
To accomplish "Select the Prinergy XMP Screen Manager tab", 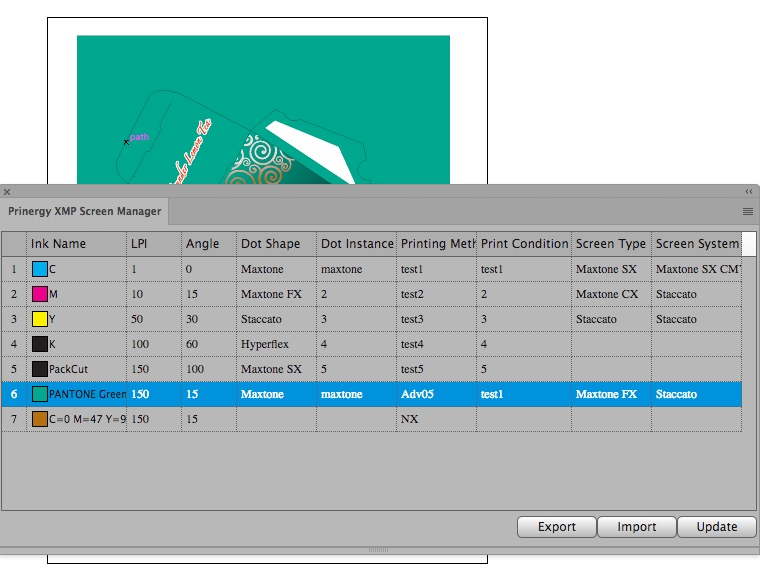I will pyautogui.click(x=84, y=212).
